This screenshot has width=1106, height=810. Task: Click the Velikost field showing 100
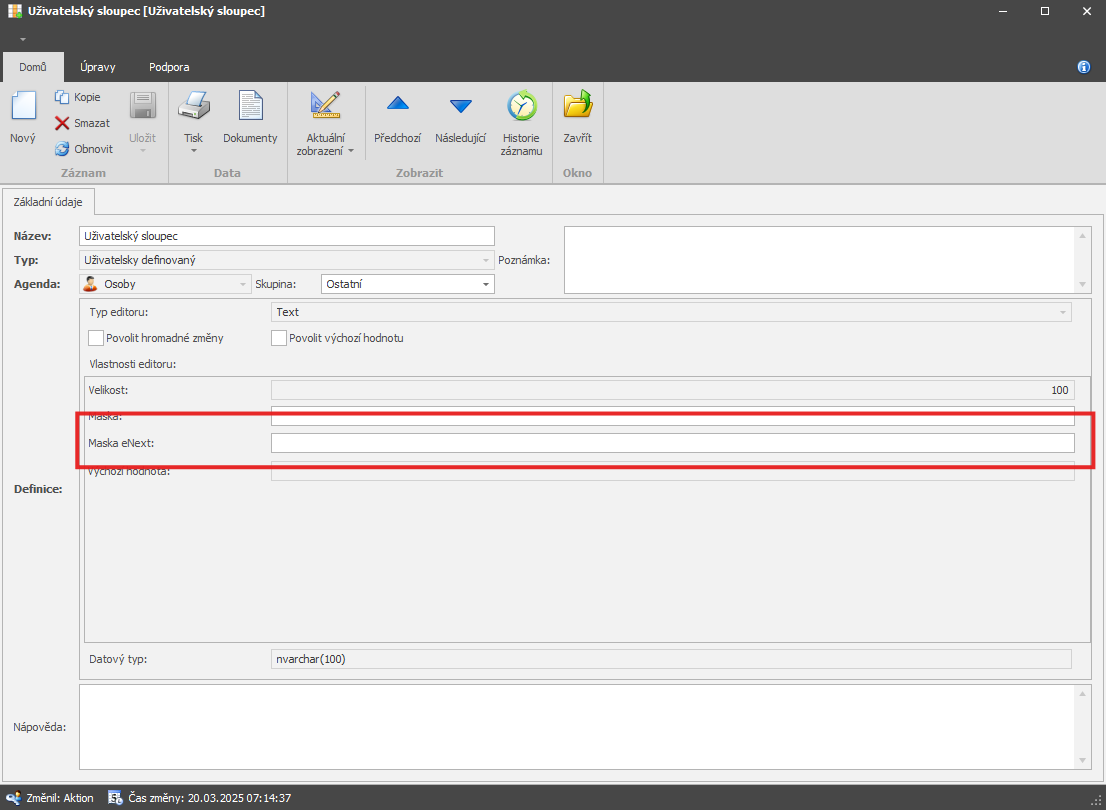673,389
